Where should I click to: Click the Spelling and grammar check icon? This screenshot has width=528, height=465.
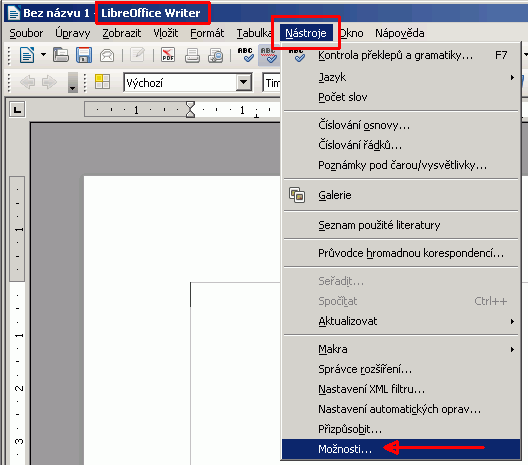(x=245, y=55)
